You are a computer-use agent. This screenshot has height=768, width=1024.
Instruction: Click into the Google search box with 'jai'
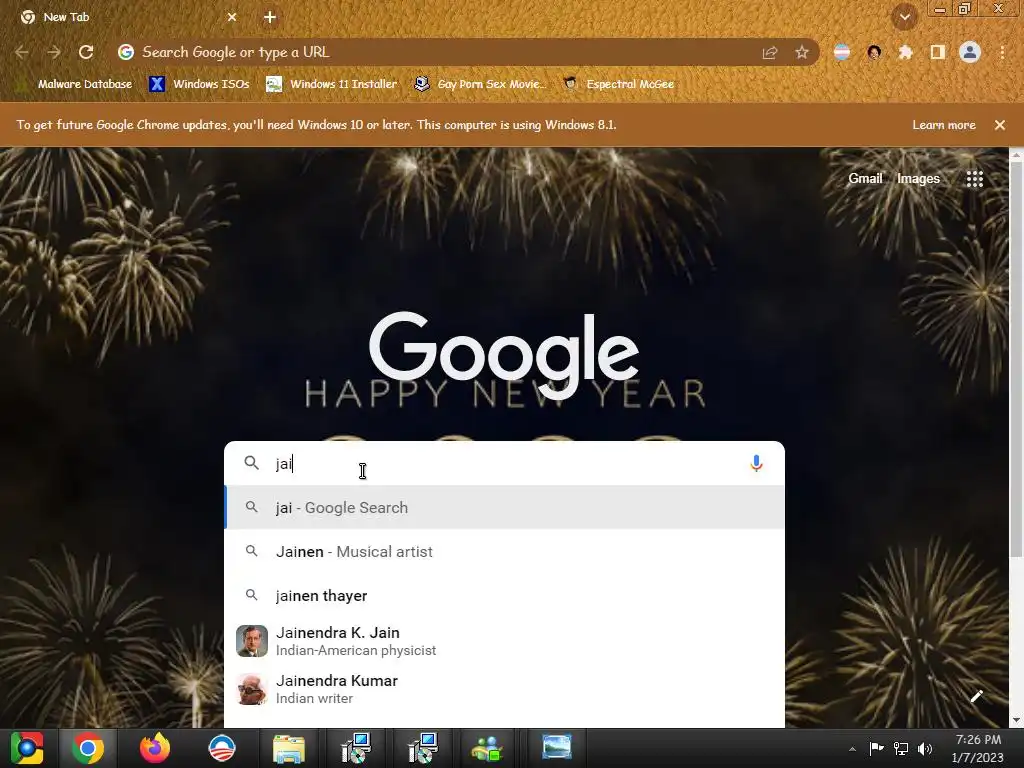pos(504,463)
